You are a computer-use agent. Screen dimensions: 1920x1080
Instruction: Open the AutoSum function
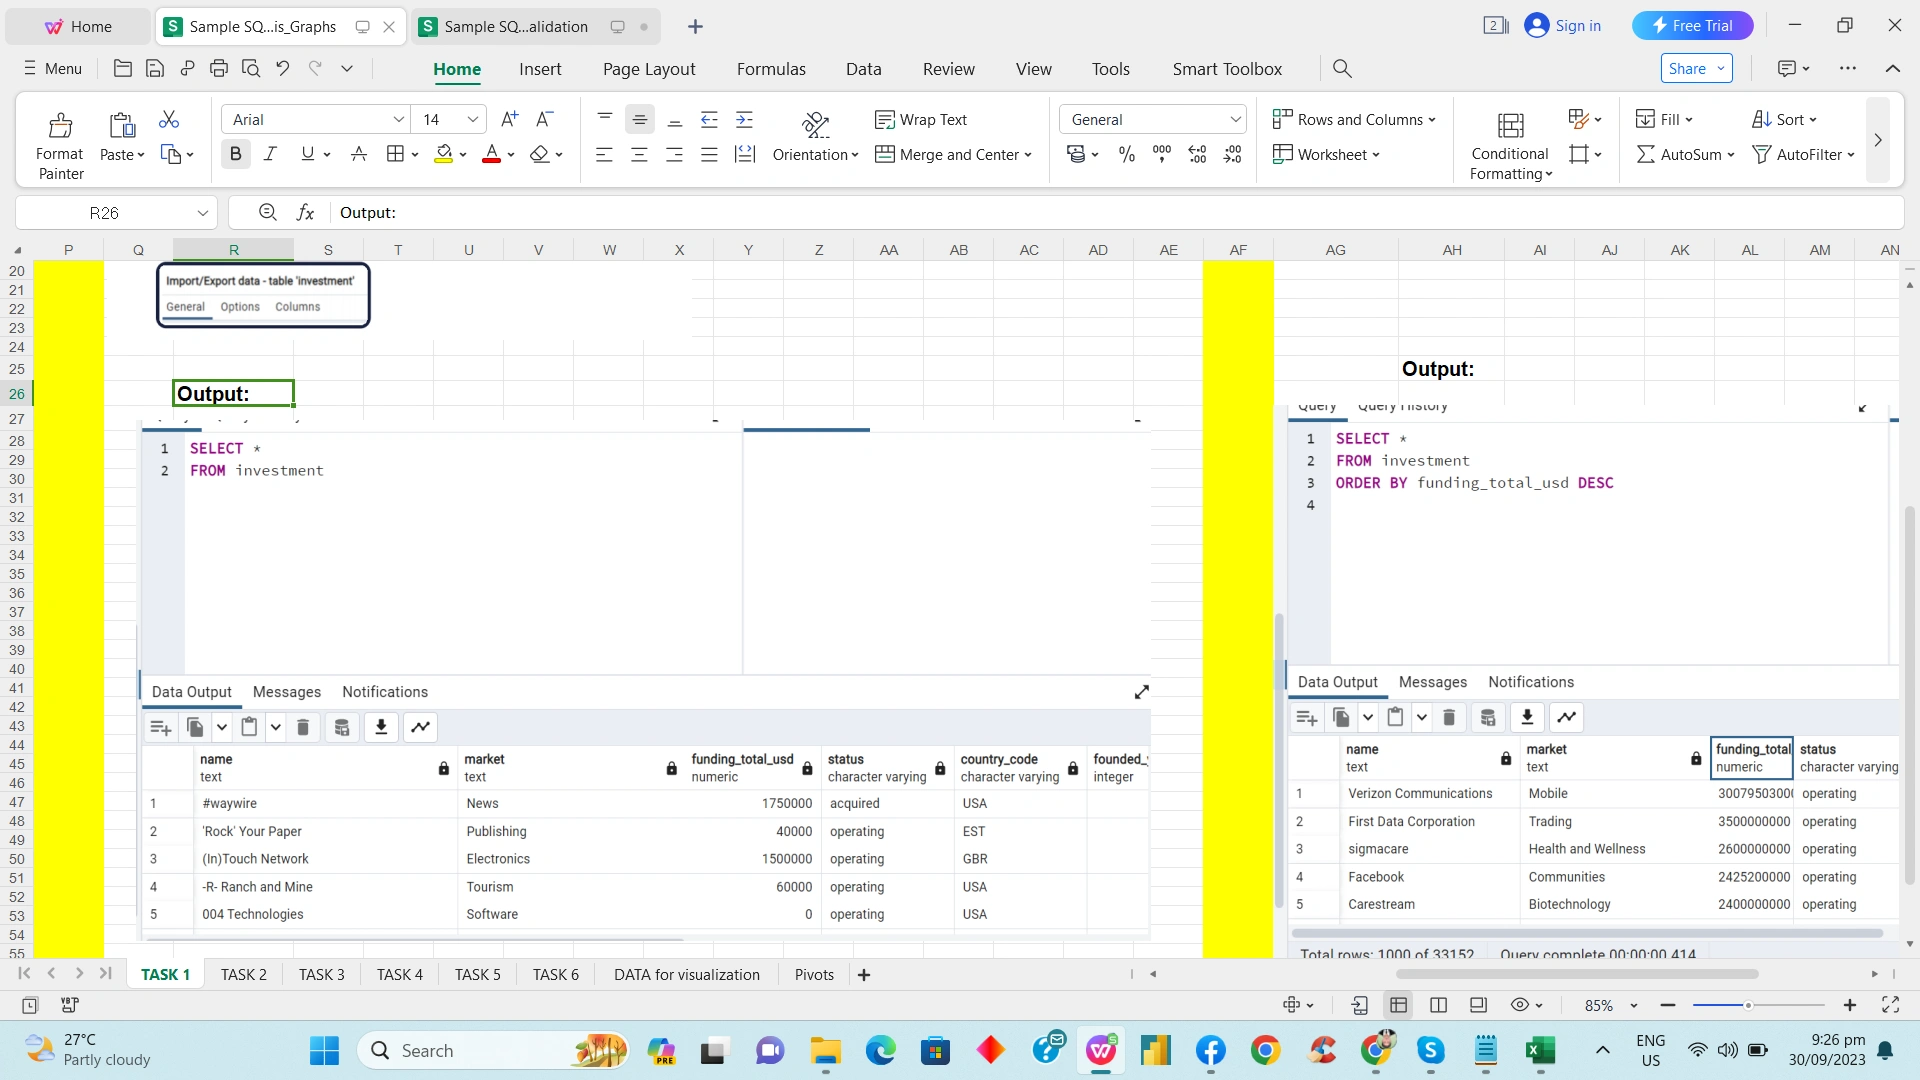1683,154
